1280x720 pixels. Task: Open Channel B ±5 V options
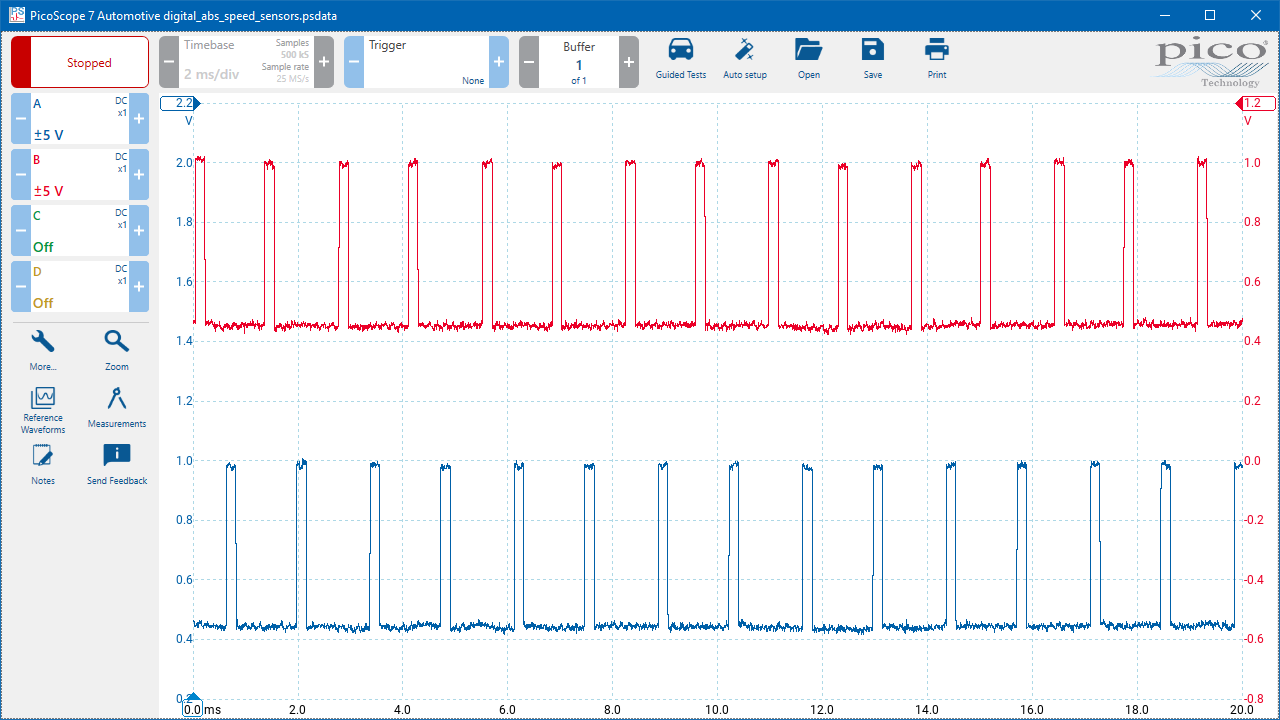pos(80,175)
